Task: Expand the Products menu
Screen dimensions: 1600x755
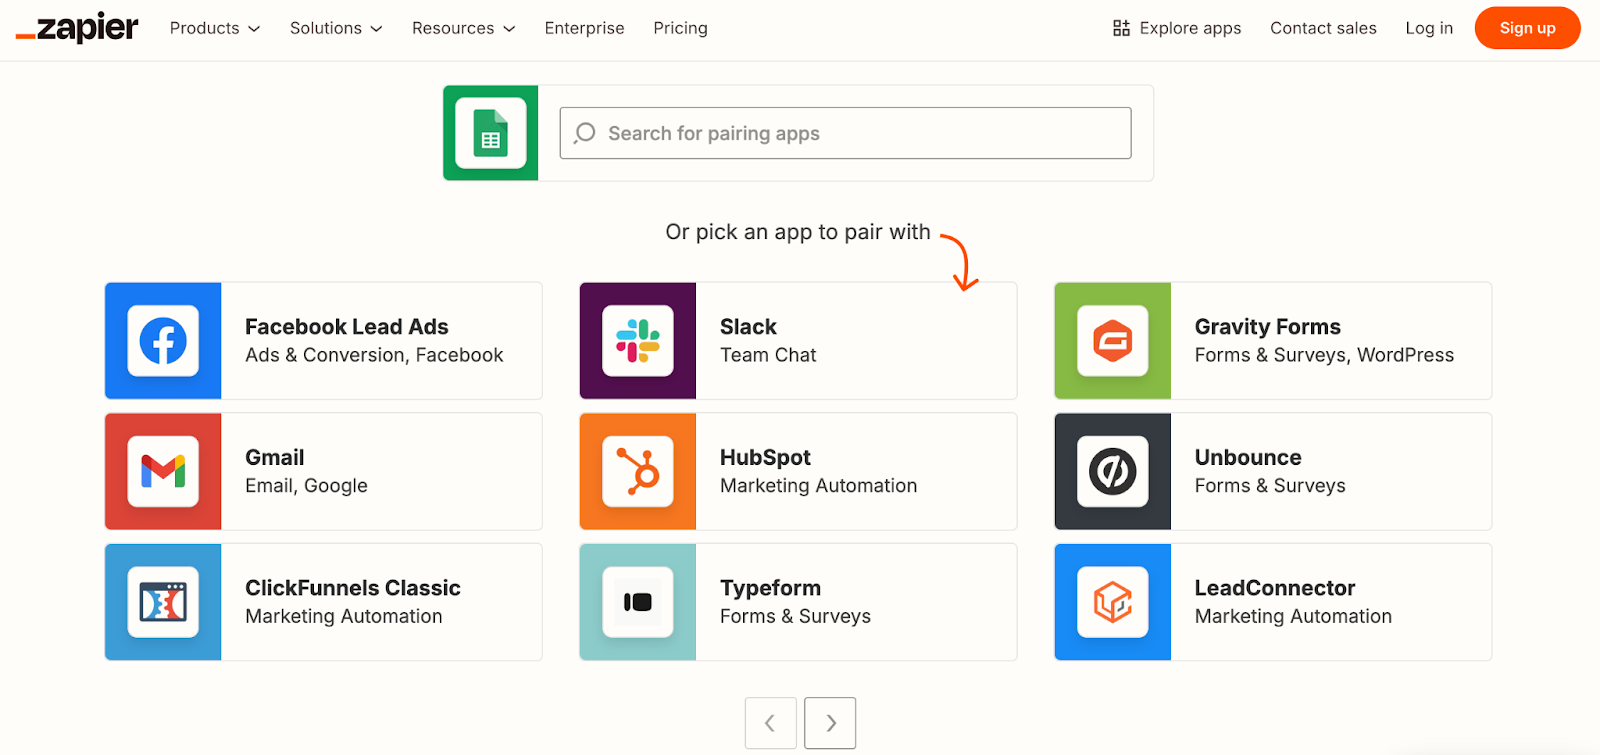Action: [215, 28]
